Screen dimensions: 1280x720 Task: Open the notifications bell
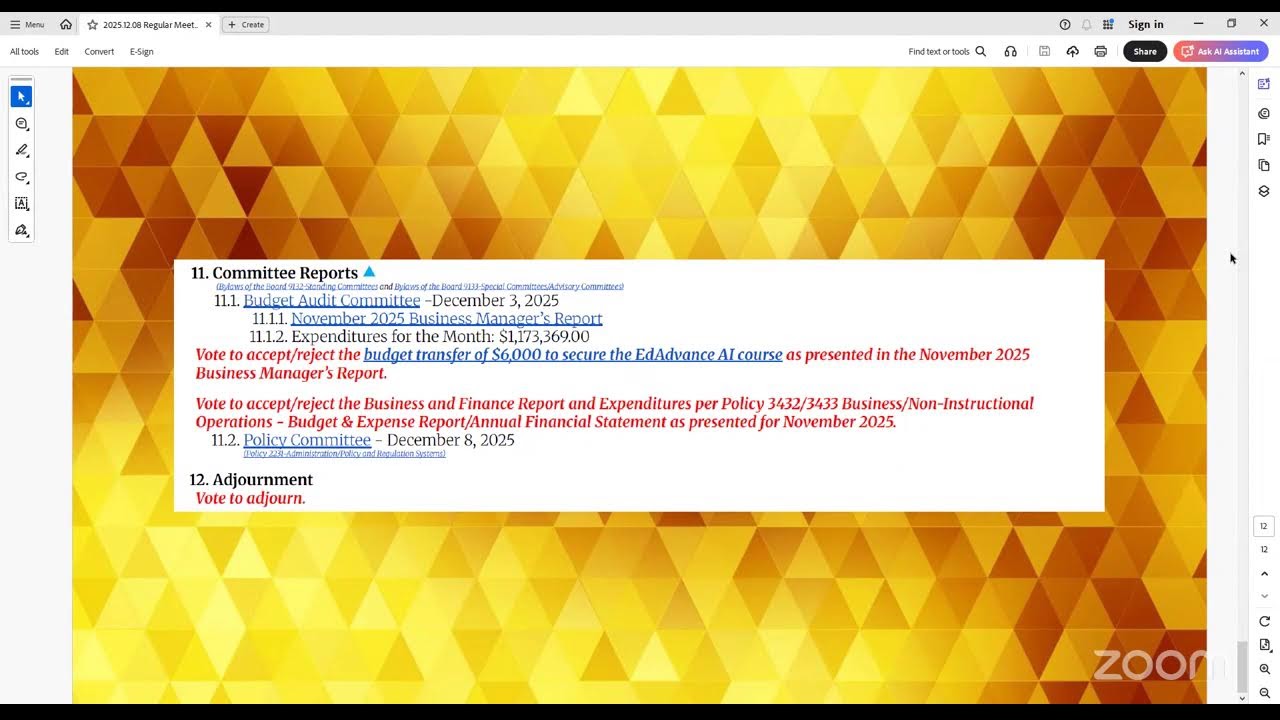click(1087, 24)
